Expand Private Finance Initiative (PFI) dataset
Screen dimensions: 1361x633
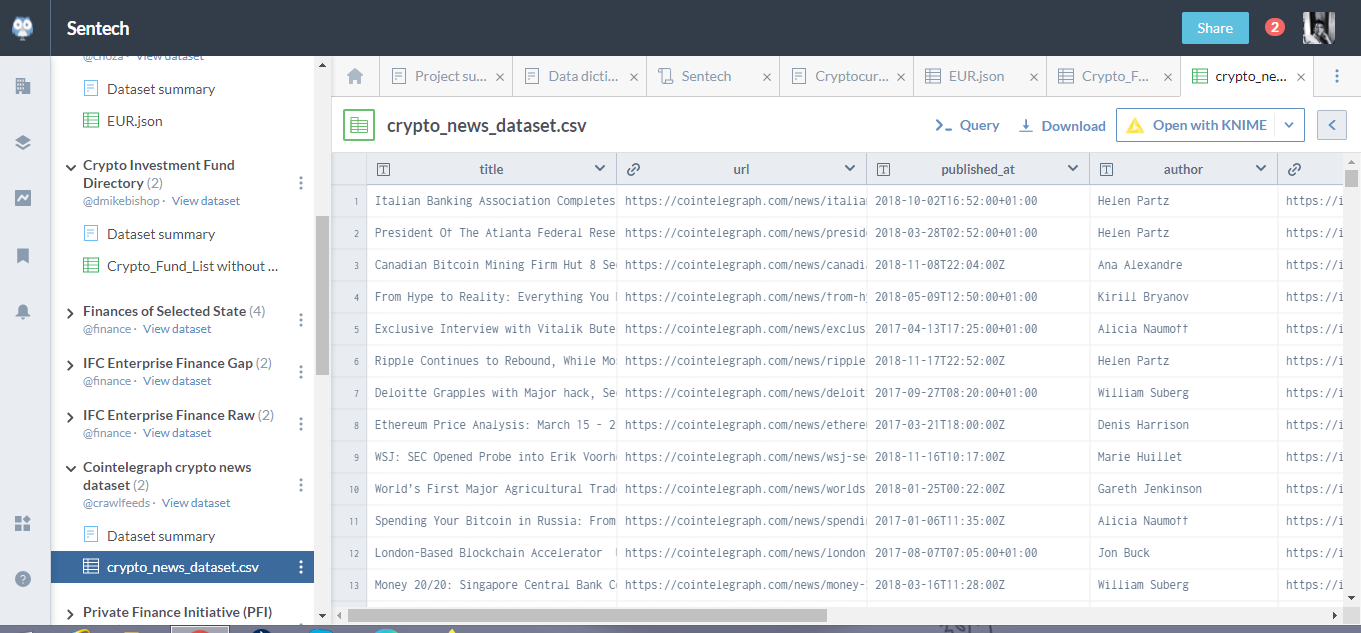tap(71, 614)
